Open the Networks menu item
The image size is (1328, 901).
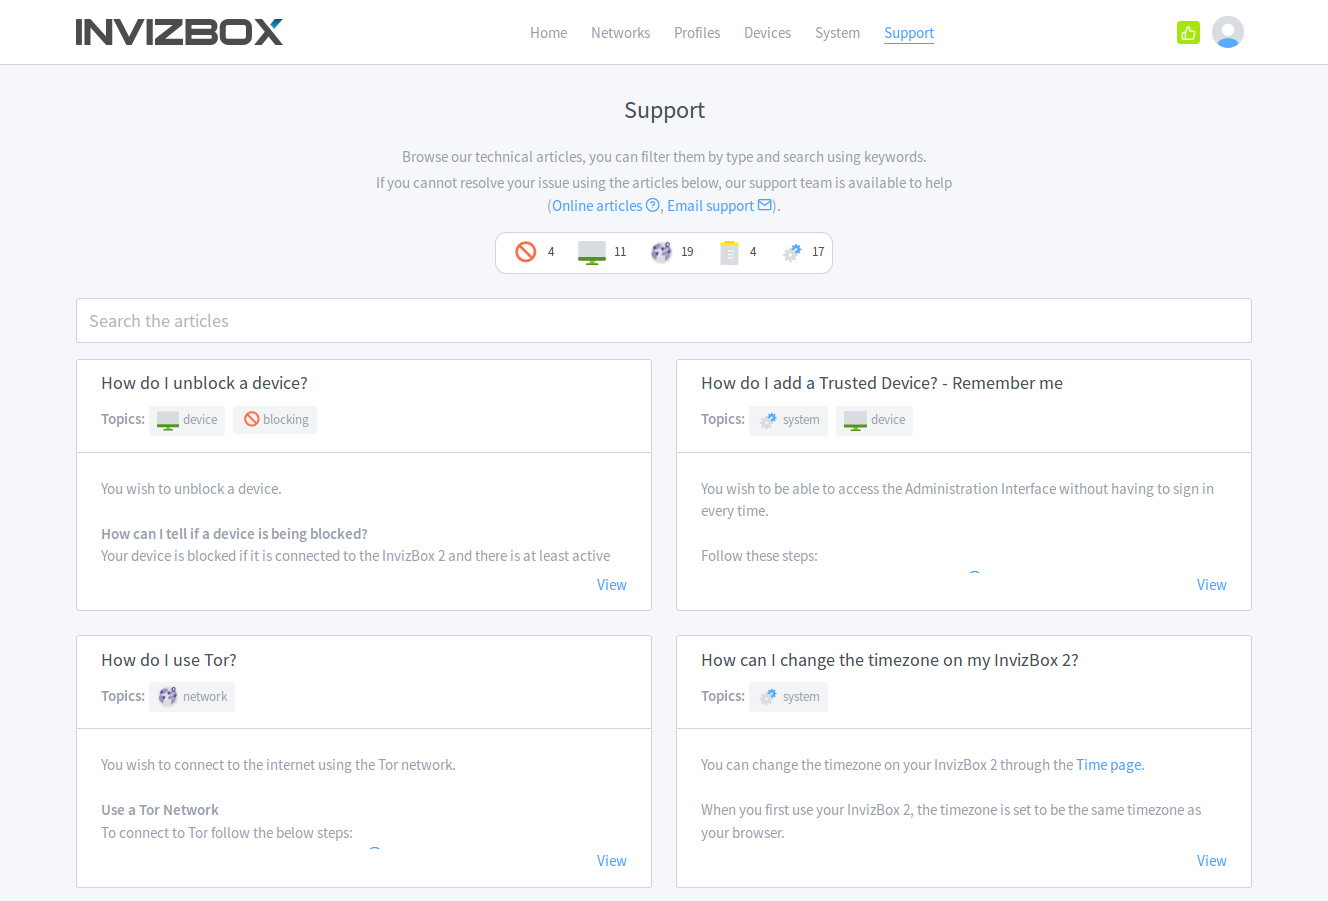click(620, 33)
